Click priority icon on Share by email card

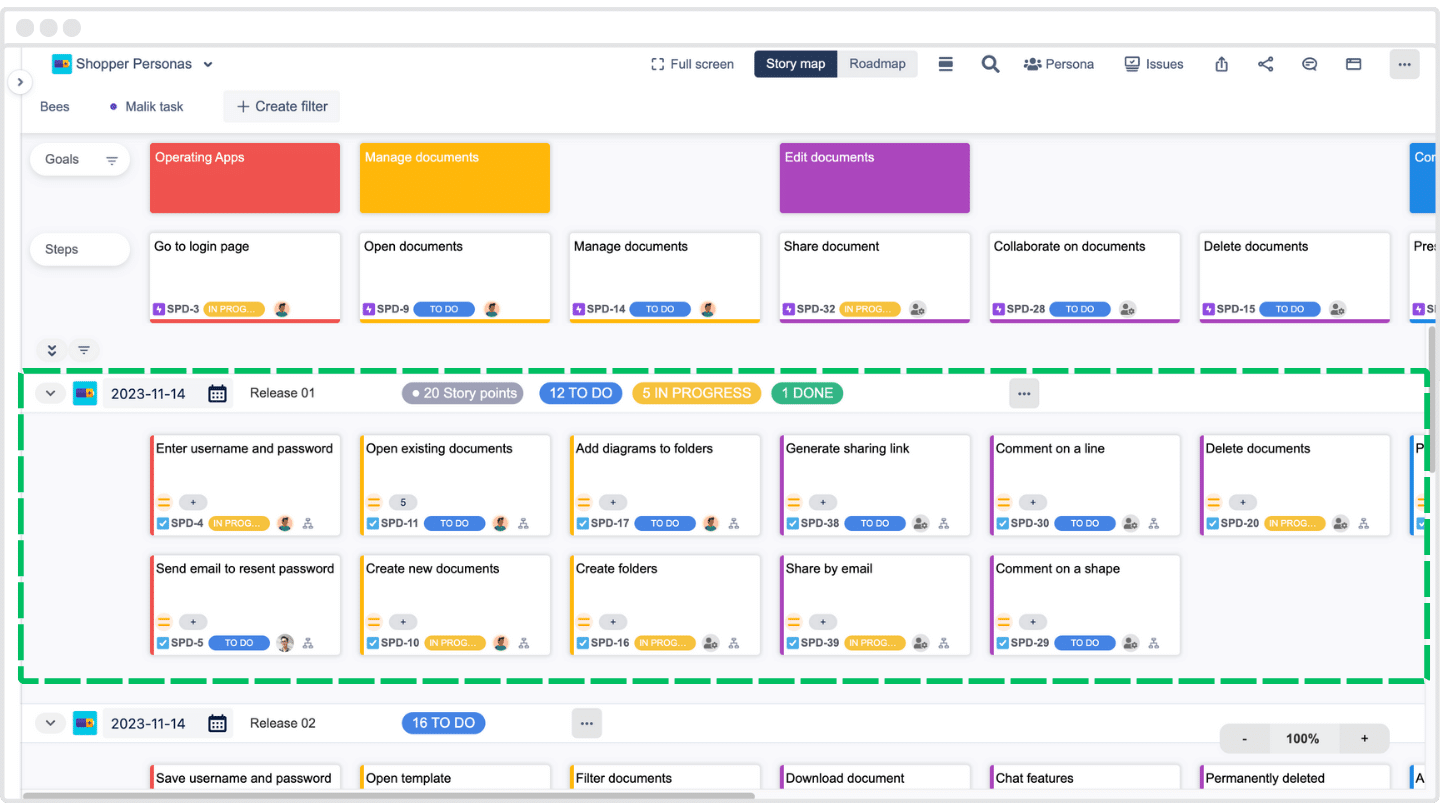tap(793, 622)
